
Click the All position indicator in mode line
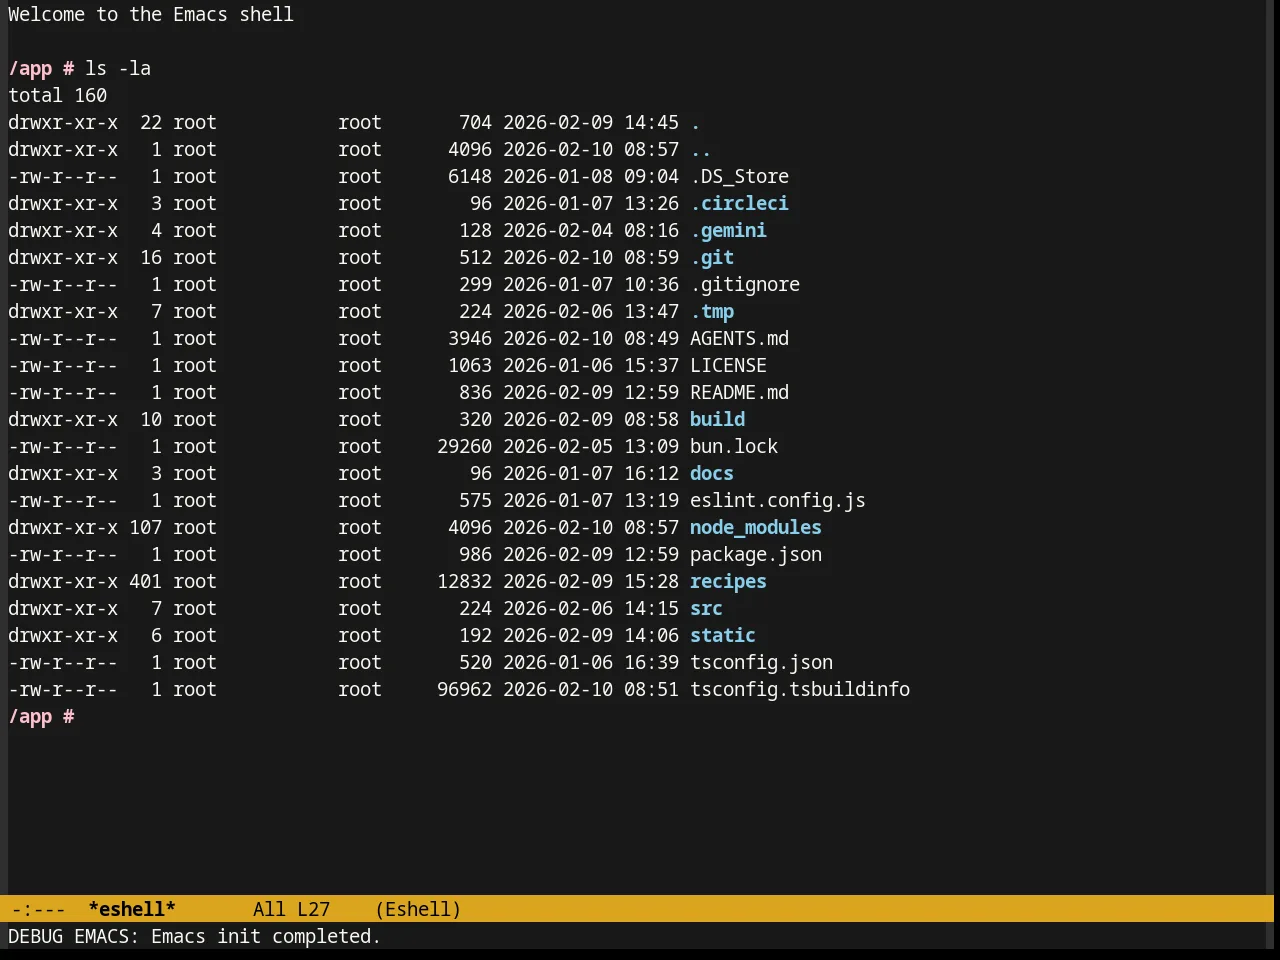(x=269, y=909)
